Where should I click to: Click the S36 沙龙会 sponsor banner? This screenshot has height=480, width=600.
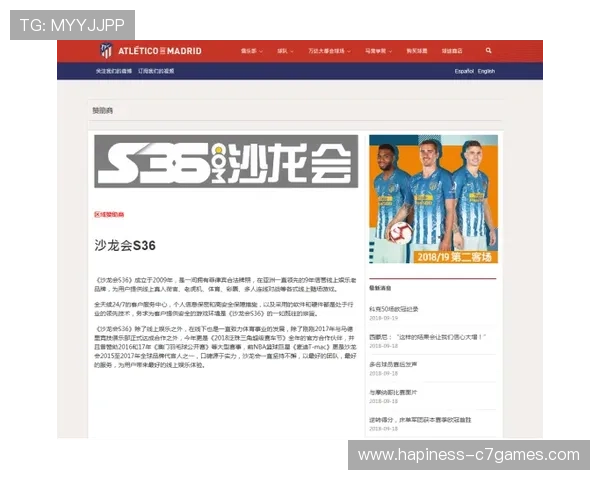pos(226,161)
